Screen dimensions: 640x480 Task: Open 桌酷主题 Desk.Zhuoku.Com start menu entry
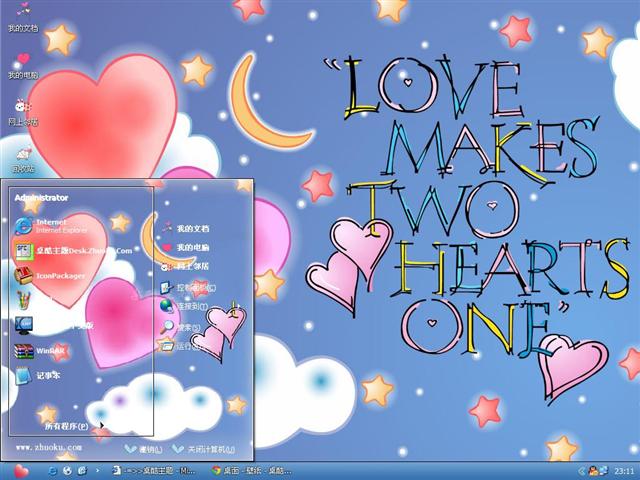(x=73, y=251)
